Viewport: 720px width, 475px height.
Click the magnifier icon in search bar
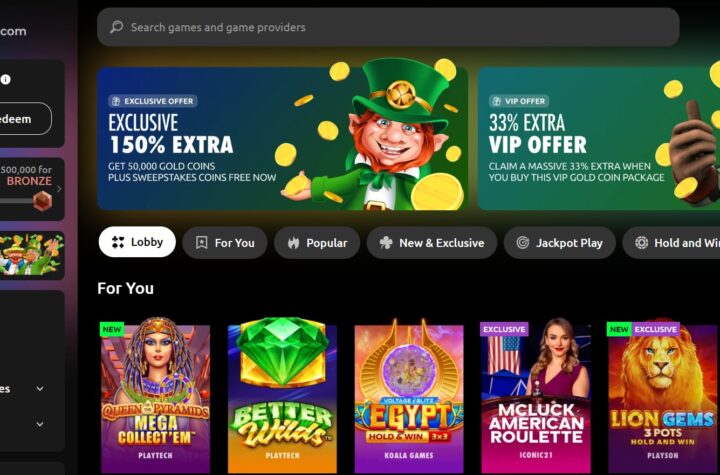[116, 27]
